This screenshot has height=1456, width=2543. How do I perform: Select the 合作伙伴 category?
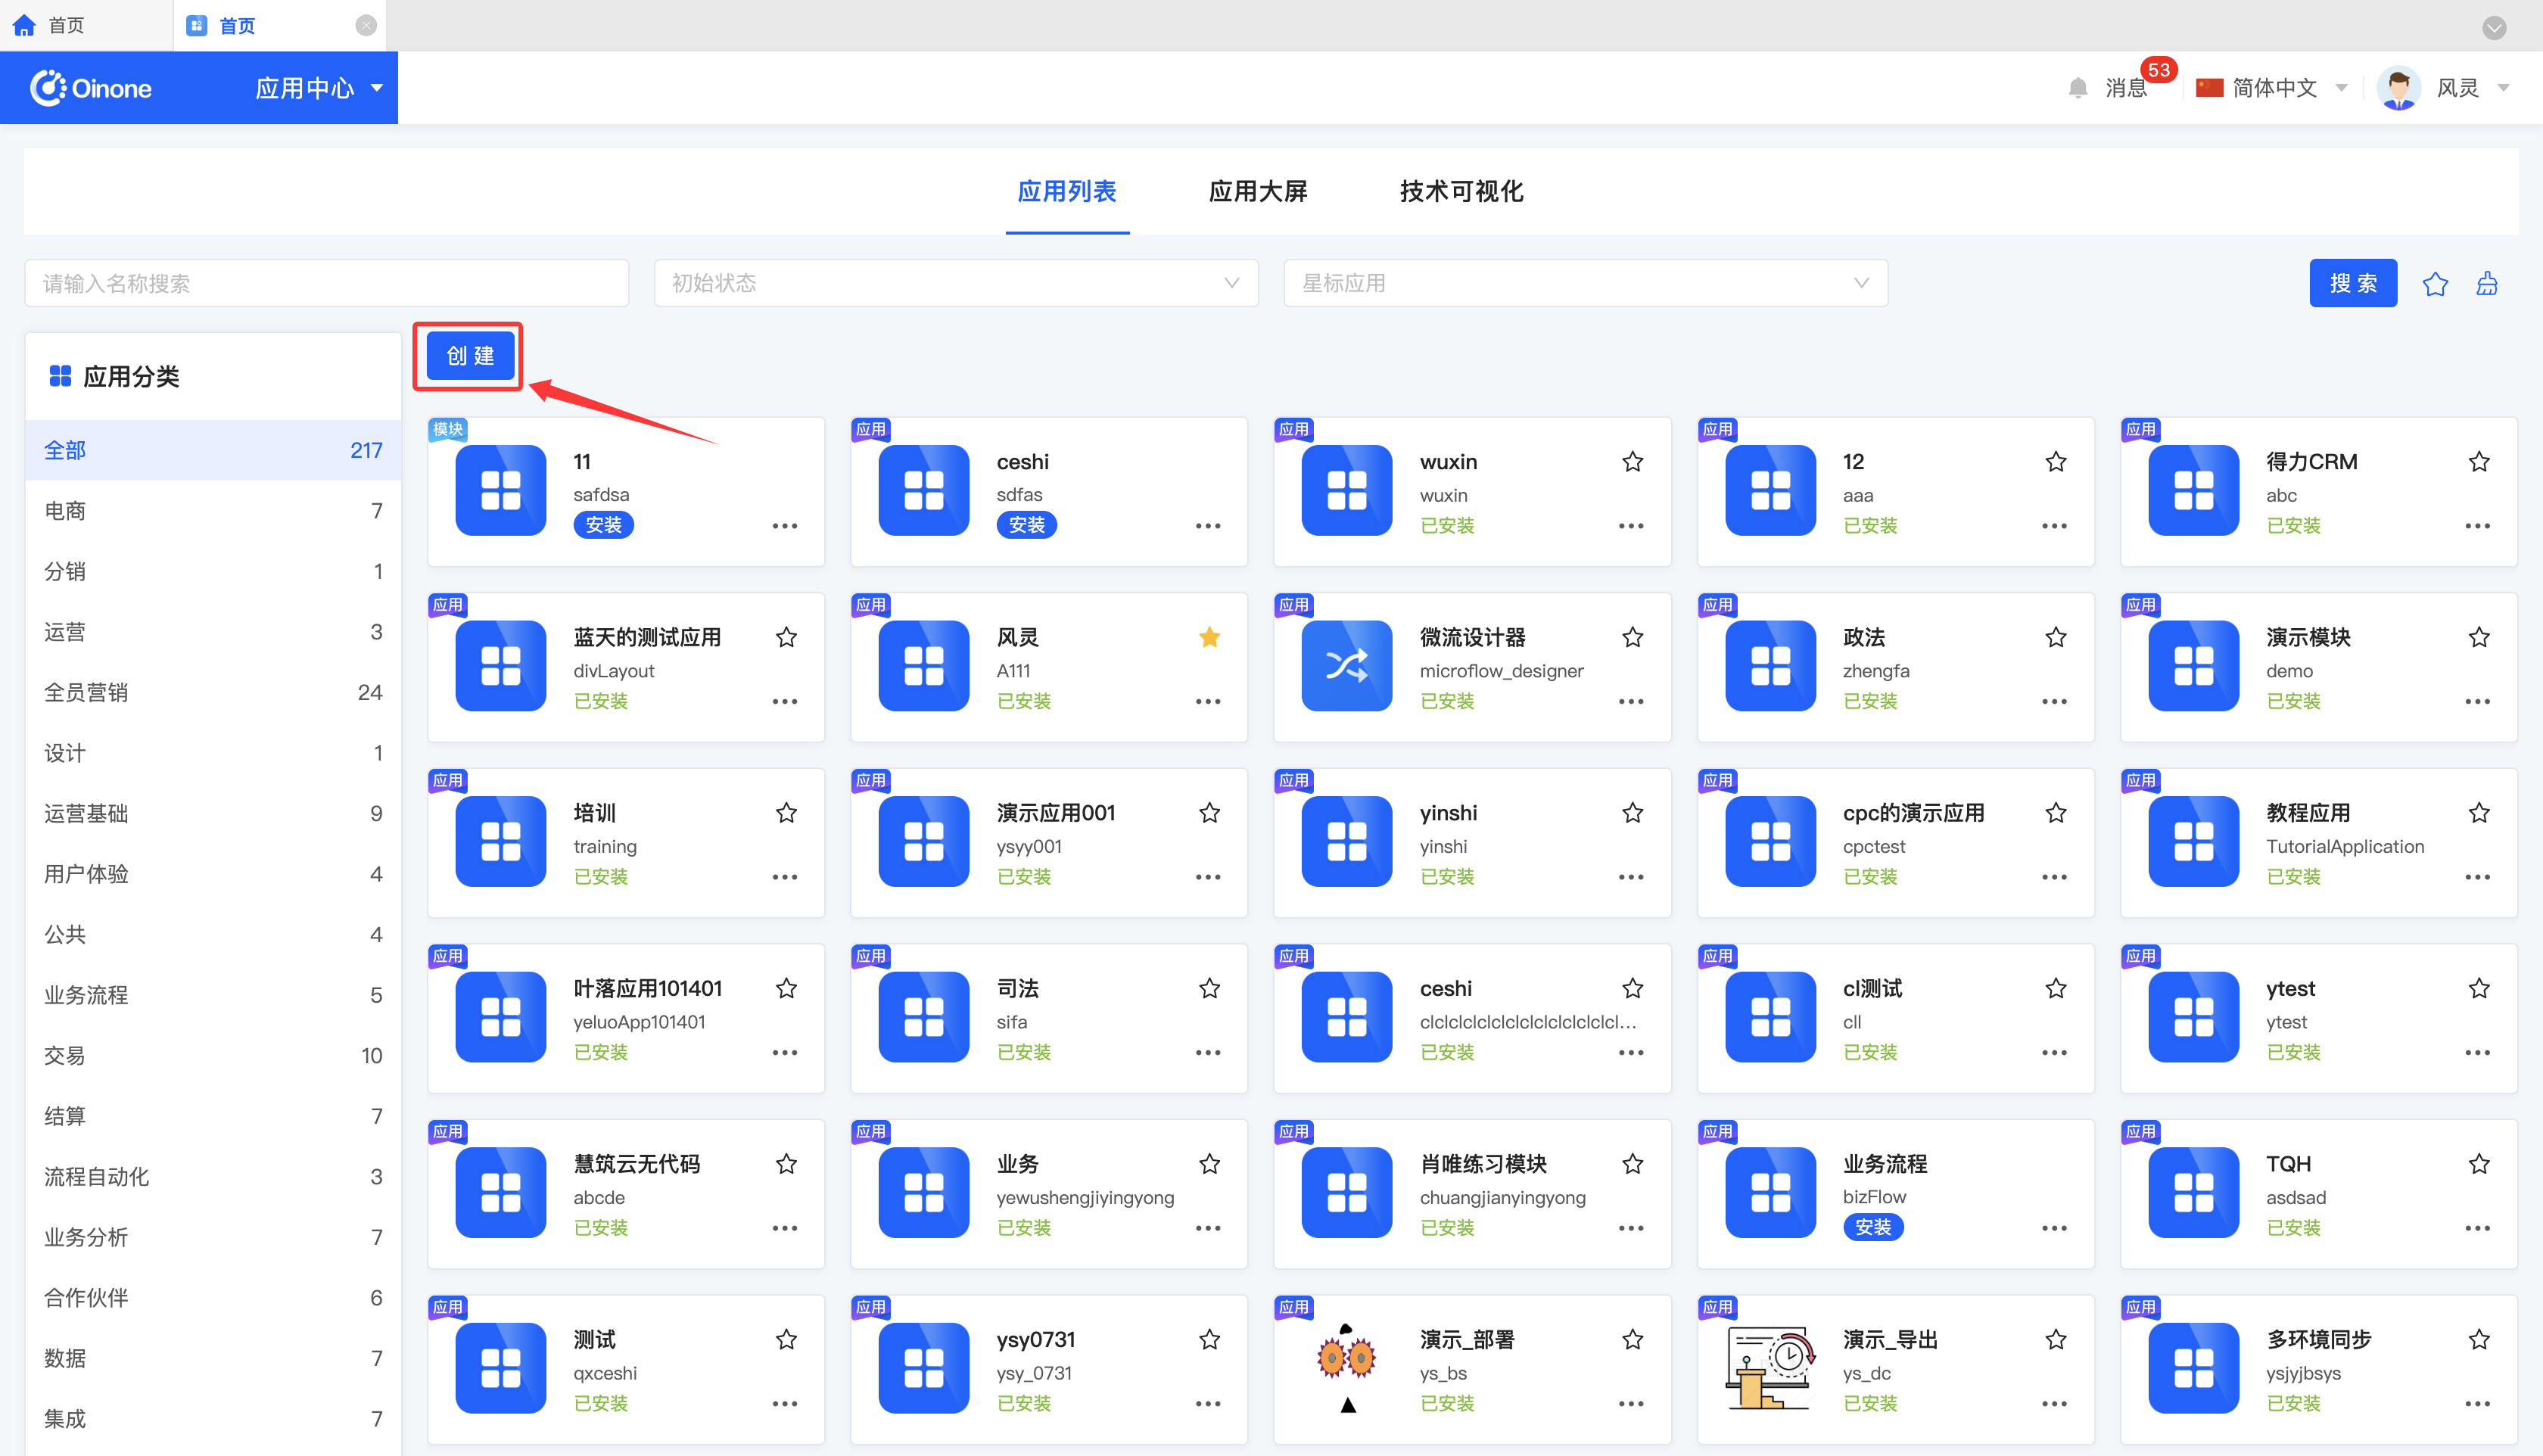point(213,1298)
